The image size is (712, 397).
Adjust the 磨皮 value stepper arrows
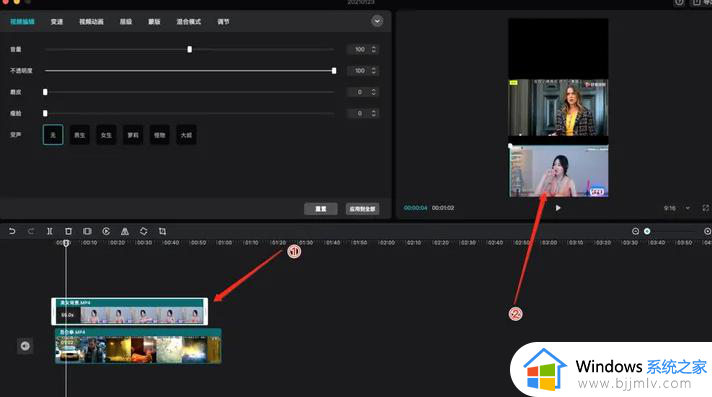pyautogui.click(x=374, y=92)
